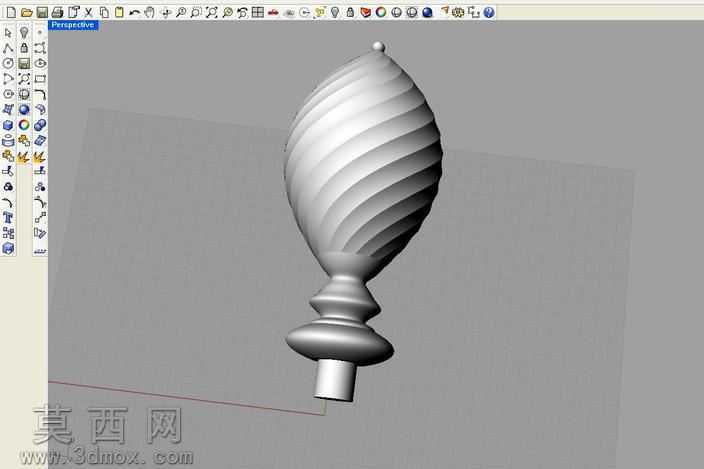Screen dimensions: 704x469
Task: Click the blue sphere Render icon in top toolbar
Action: pyautogui.click(x=427, y=12)
